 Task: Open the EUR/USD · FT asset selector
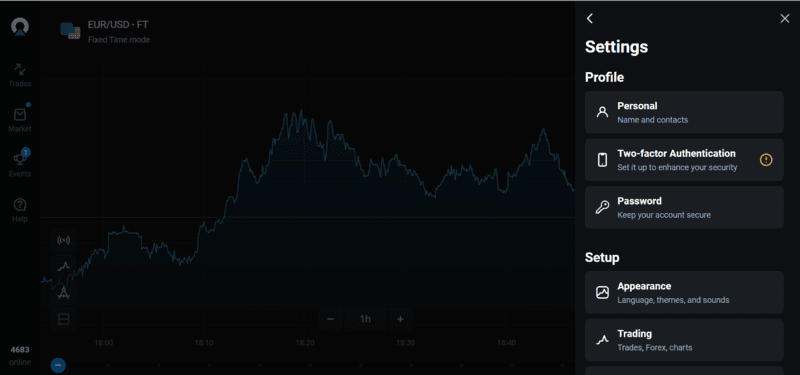pyautogui.click(x=105, y=31)
